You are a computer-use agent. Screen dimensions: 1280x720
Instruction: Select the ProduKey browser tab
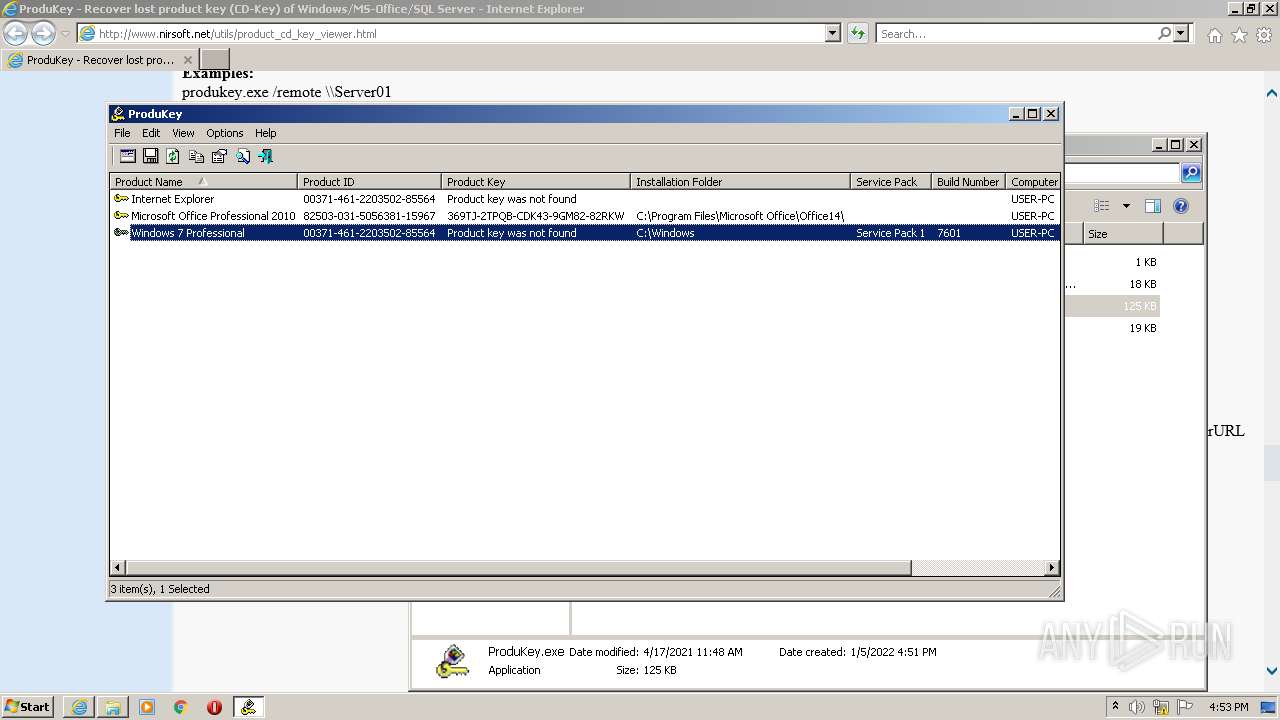pos(99,60)
